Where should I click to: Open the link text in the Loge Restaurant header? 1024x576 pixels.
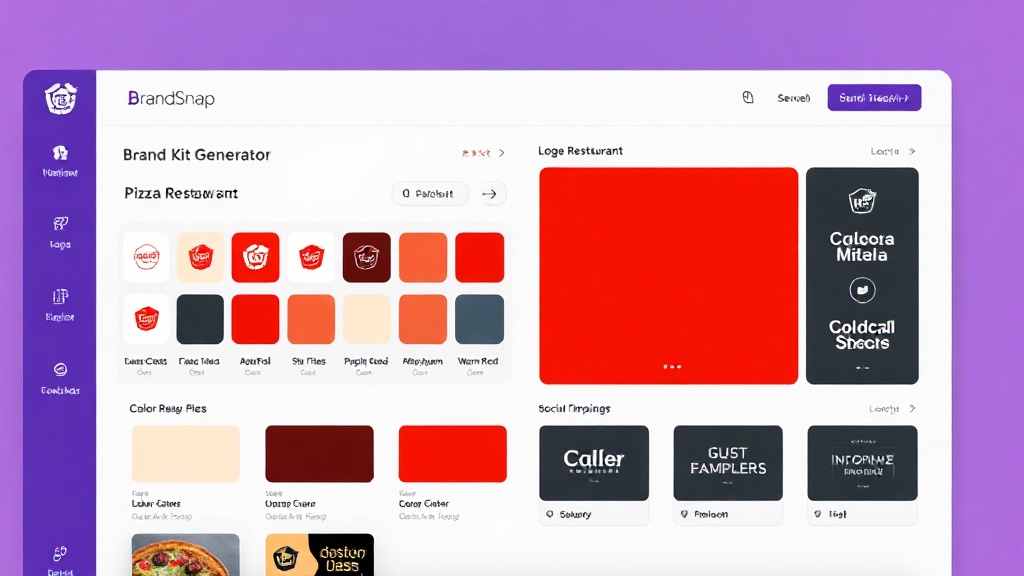tap(885, 151)
